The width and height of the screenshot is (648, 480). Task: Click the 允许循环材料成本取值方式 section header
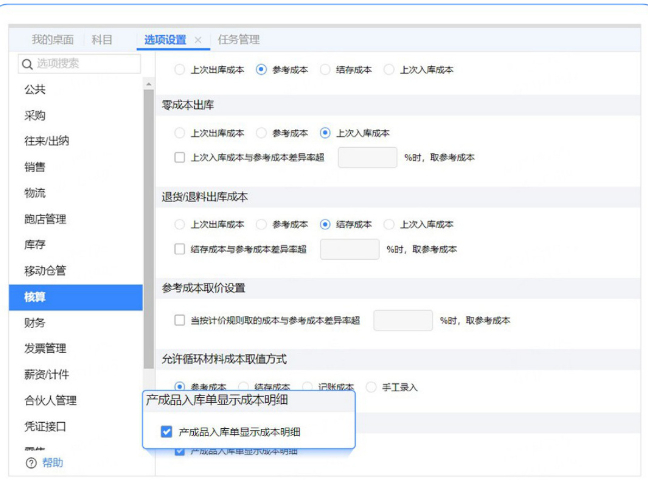coord(398,359)
